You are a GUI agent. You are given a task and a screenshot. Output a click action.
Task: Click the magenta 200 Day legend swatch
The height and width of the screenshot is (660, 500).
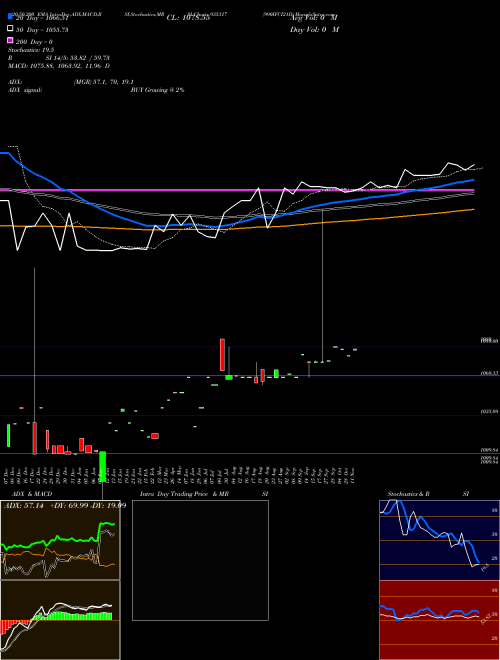pos(10,40)
